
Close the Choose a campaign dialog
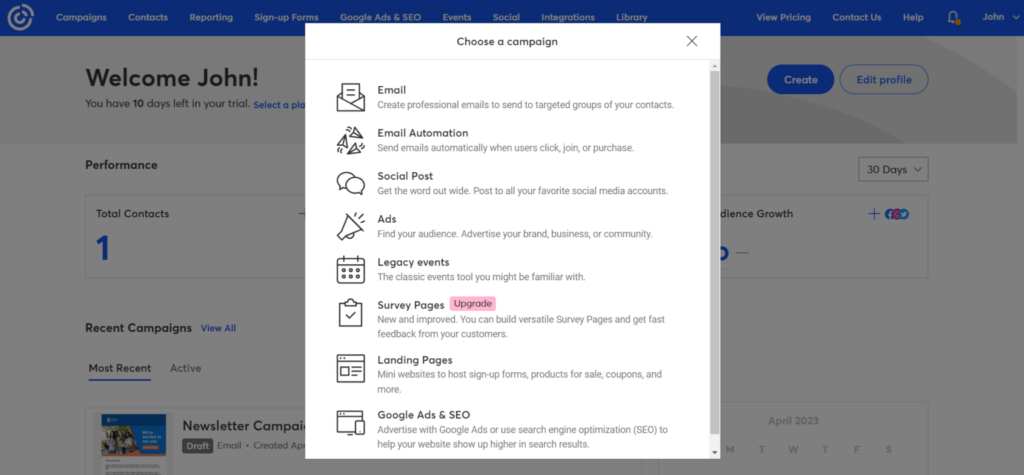pyautogui.click(x=691, y=41)
